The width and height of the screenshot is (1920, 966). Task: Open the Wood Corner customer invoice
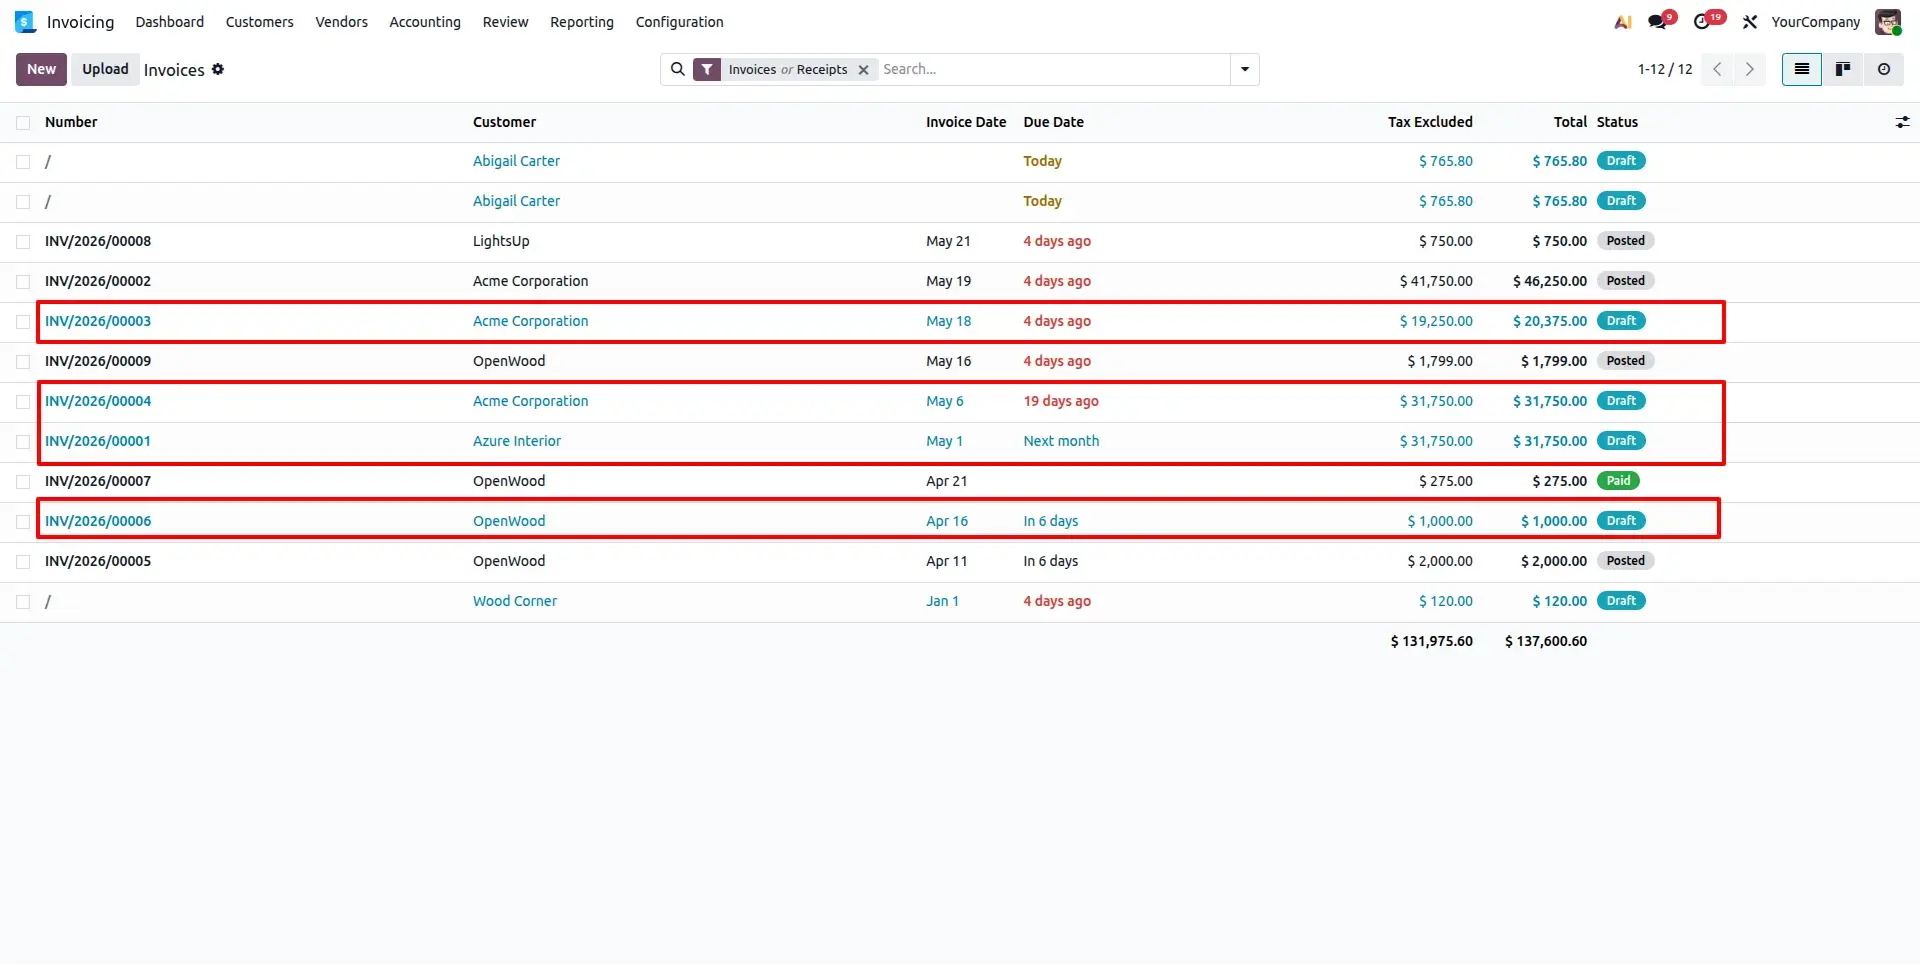coord(514,601)
